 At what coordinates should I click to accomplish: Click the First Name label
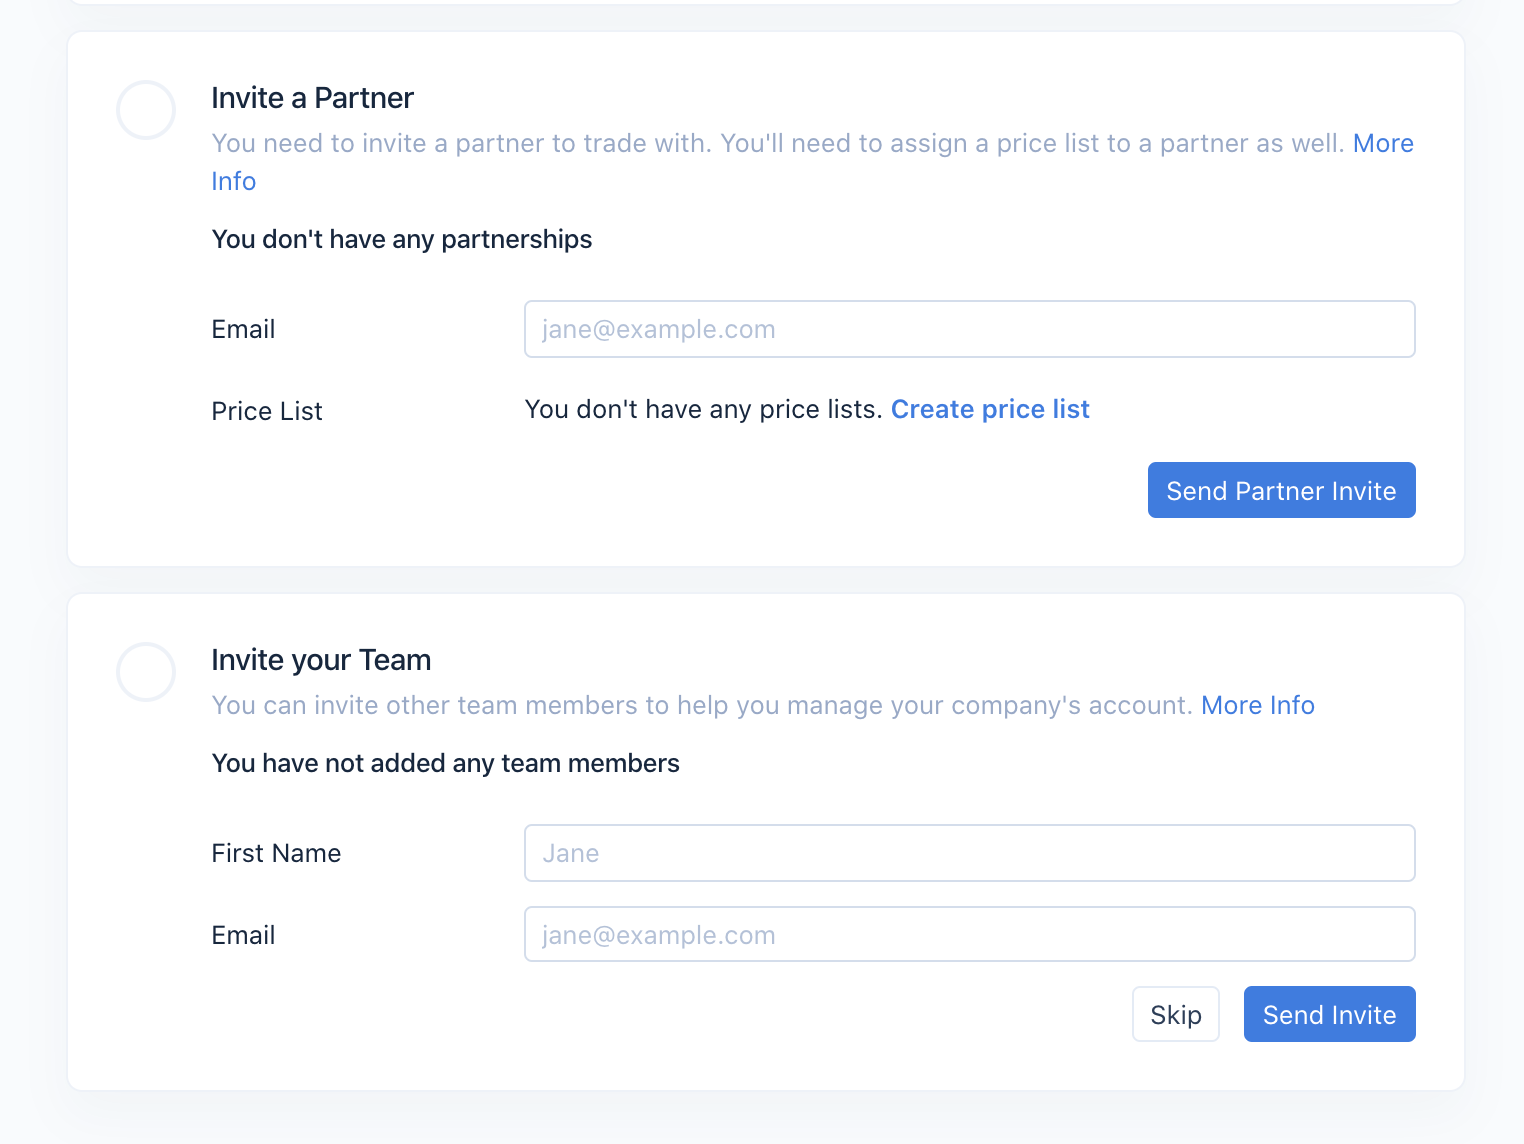pos(276,854)
